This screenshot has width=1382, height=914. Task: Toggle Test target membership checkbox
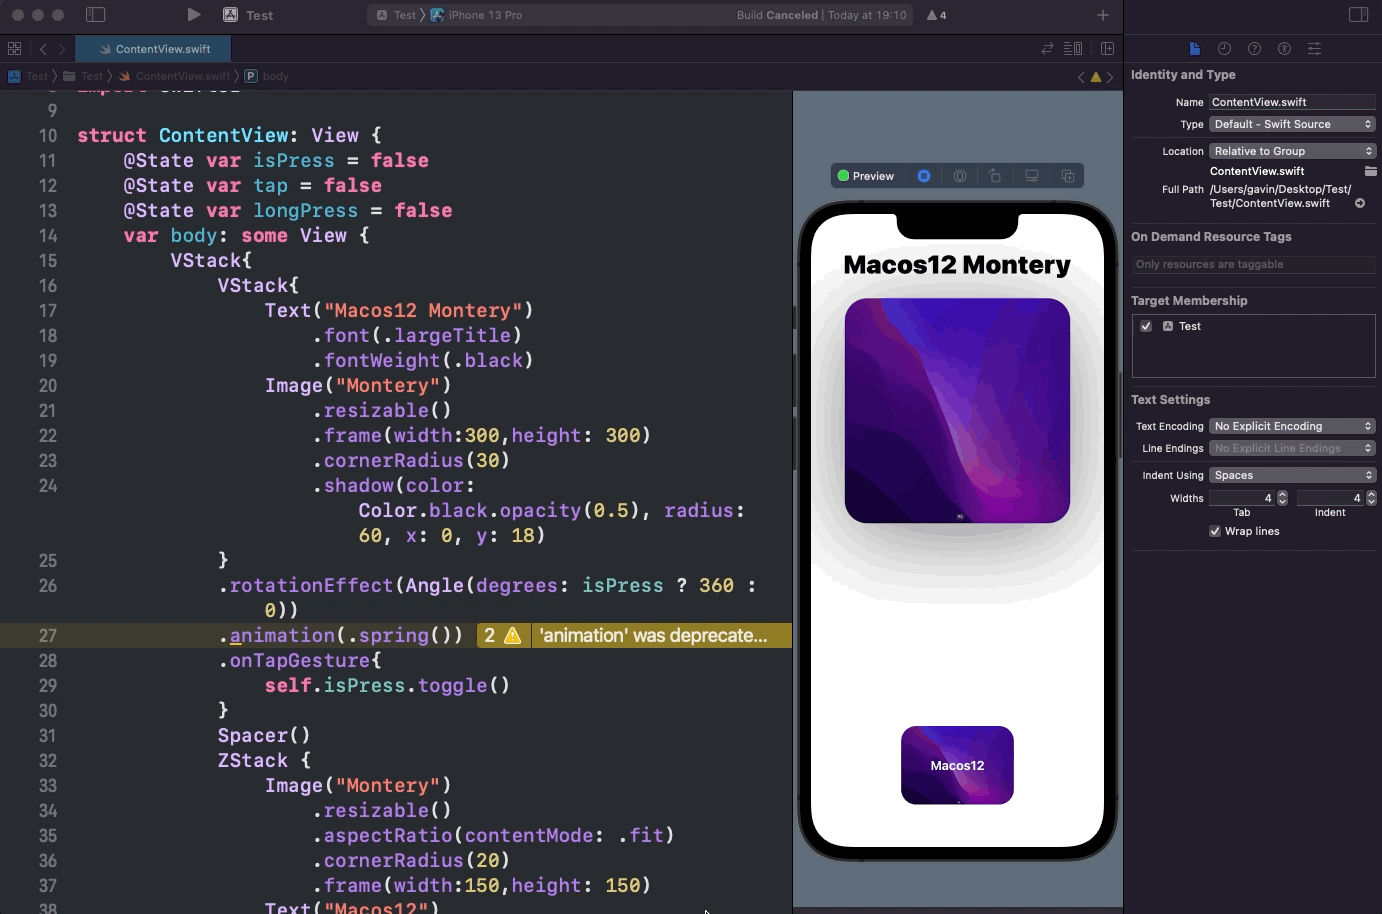pyautogui.click(x=1146, y=326)
